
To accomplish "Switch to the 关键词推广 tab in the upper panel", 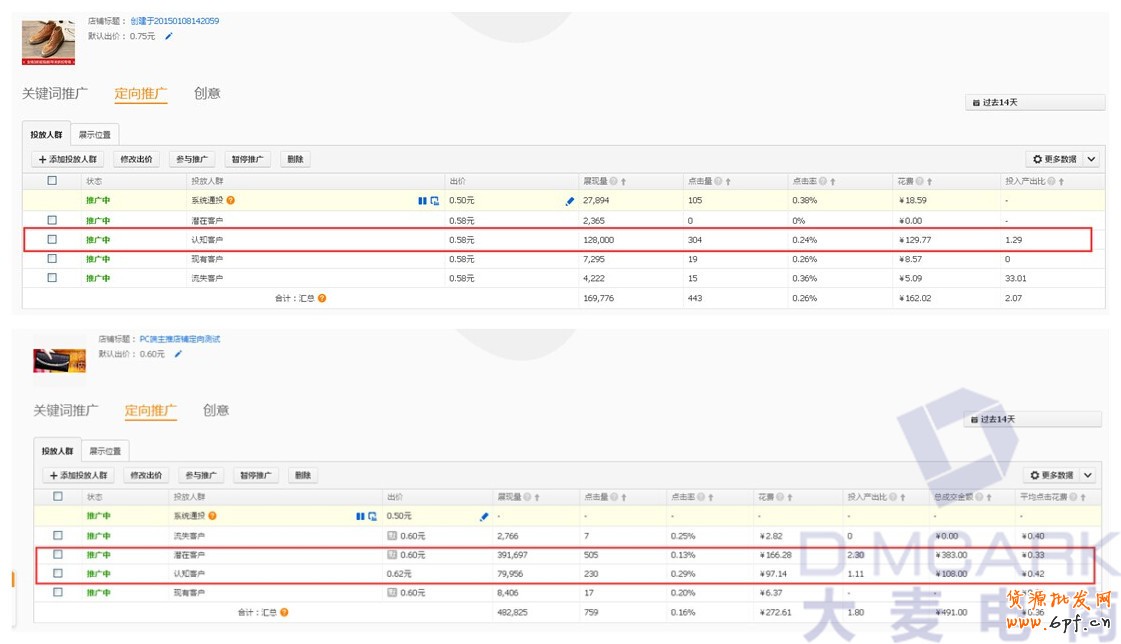I will (55, 93).
